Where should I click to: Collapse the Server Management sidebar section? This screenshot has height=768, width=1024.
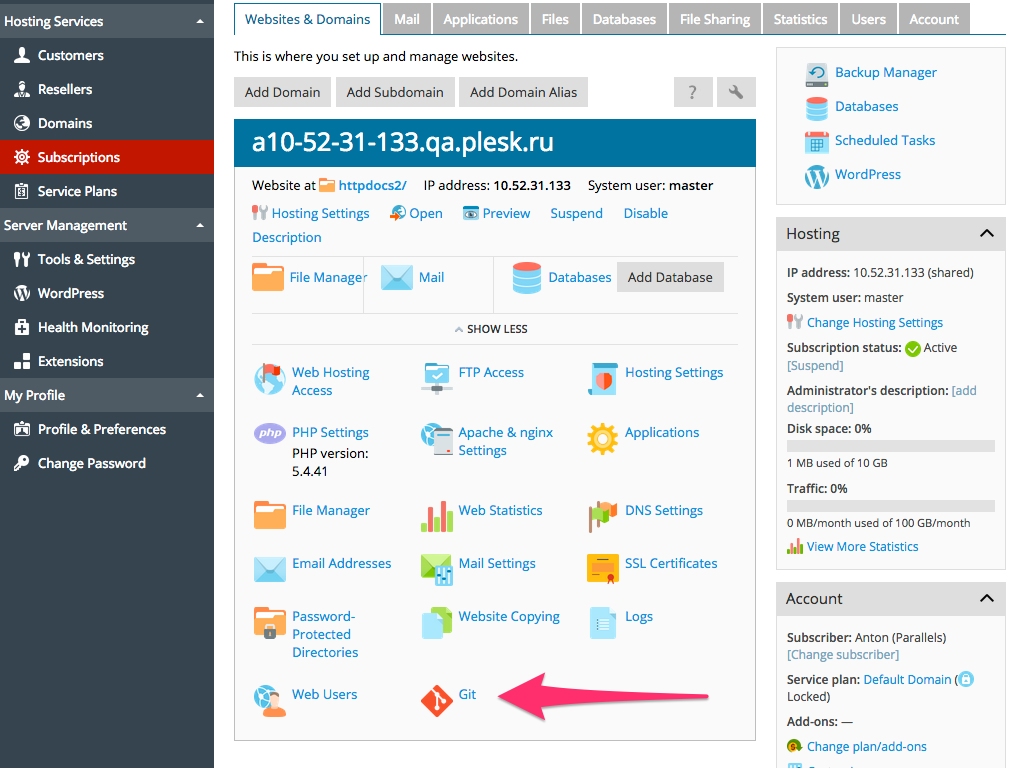201,225
